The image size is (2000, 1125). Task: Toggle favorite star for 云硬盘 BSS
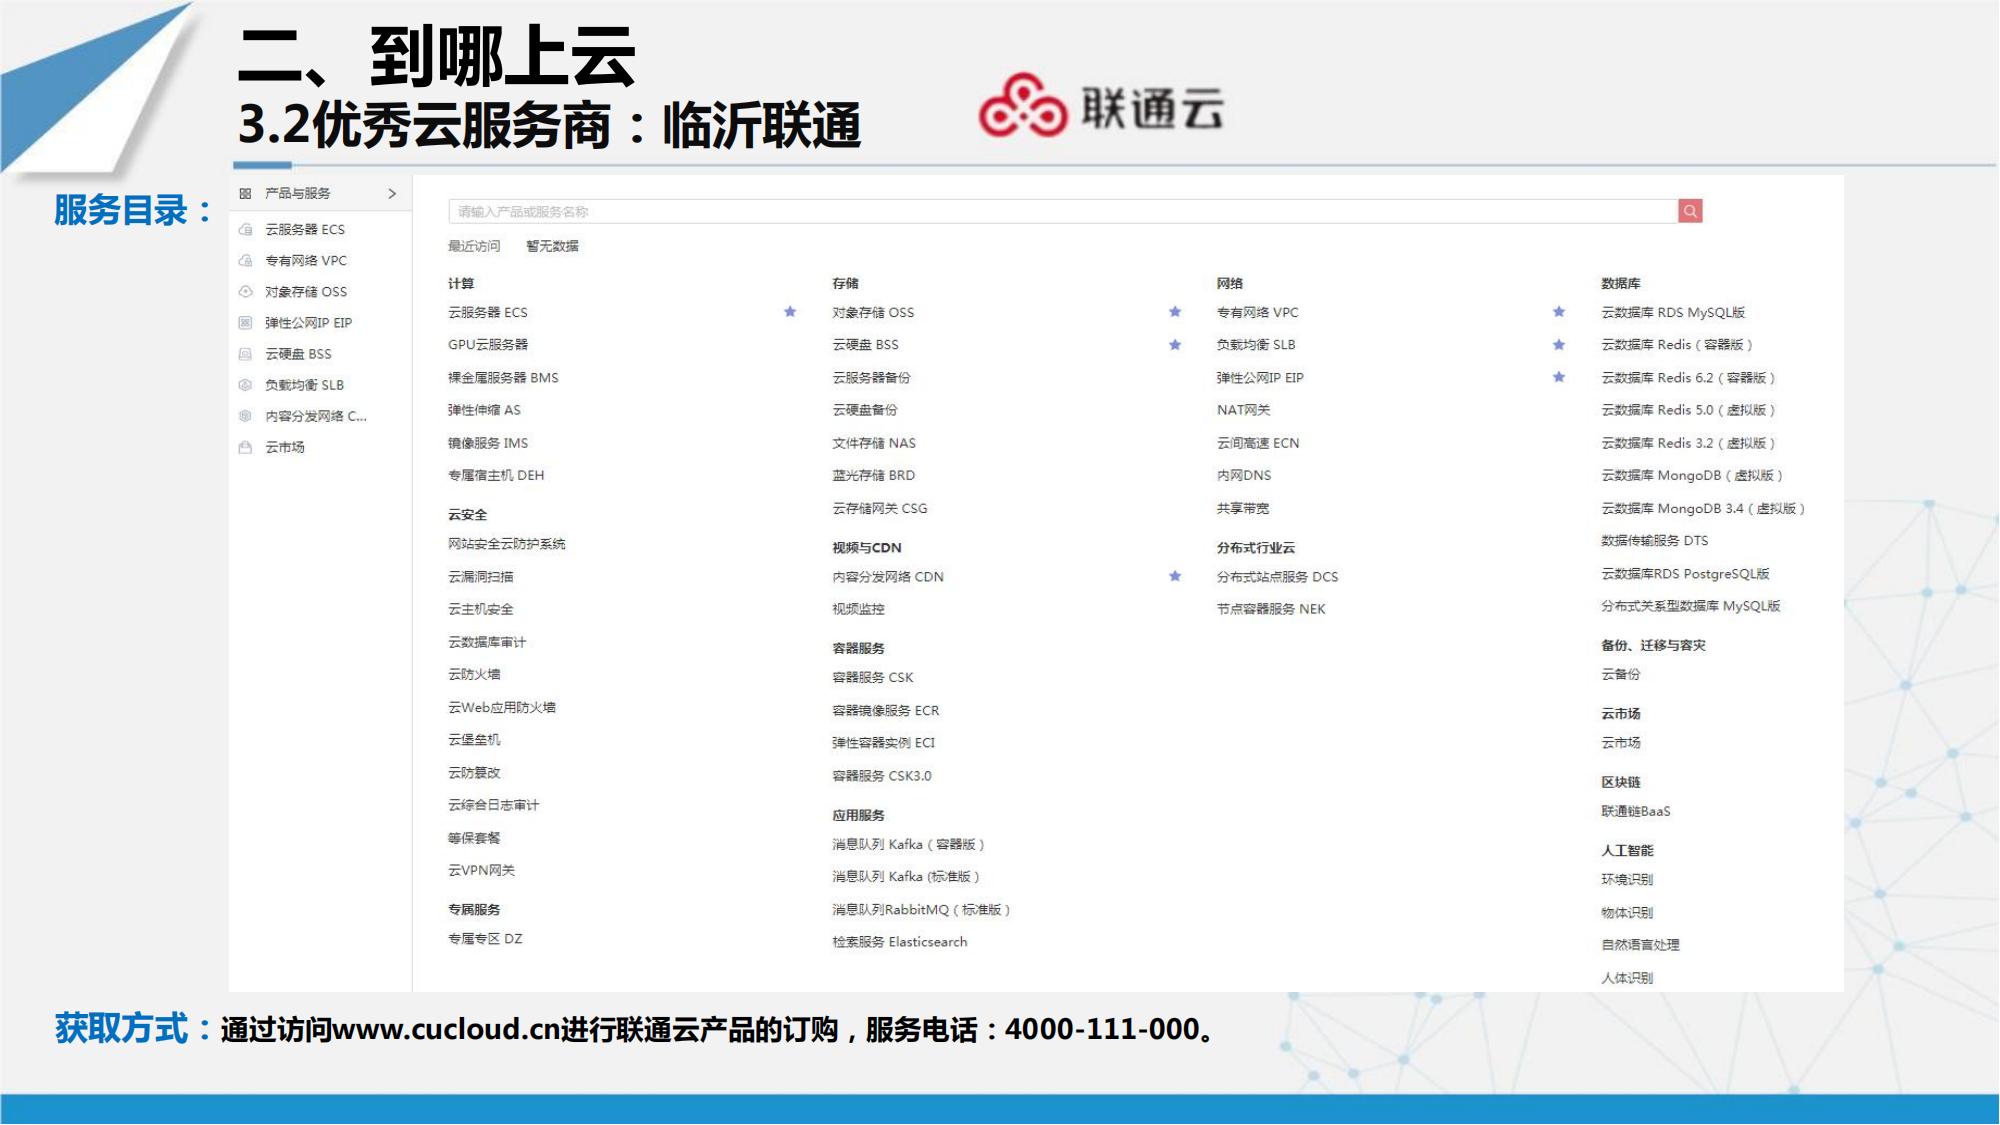pyautogui.click(x=1175, y=345)
